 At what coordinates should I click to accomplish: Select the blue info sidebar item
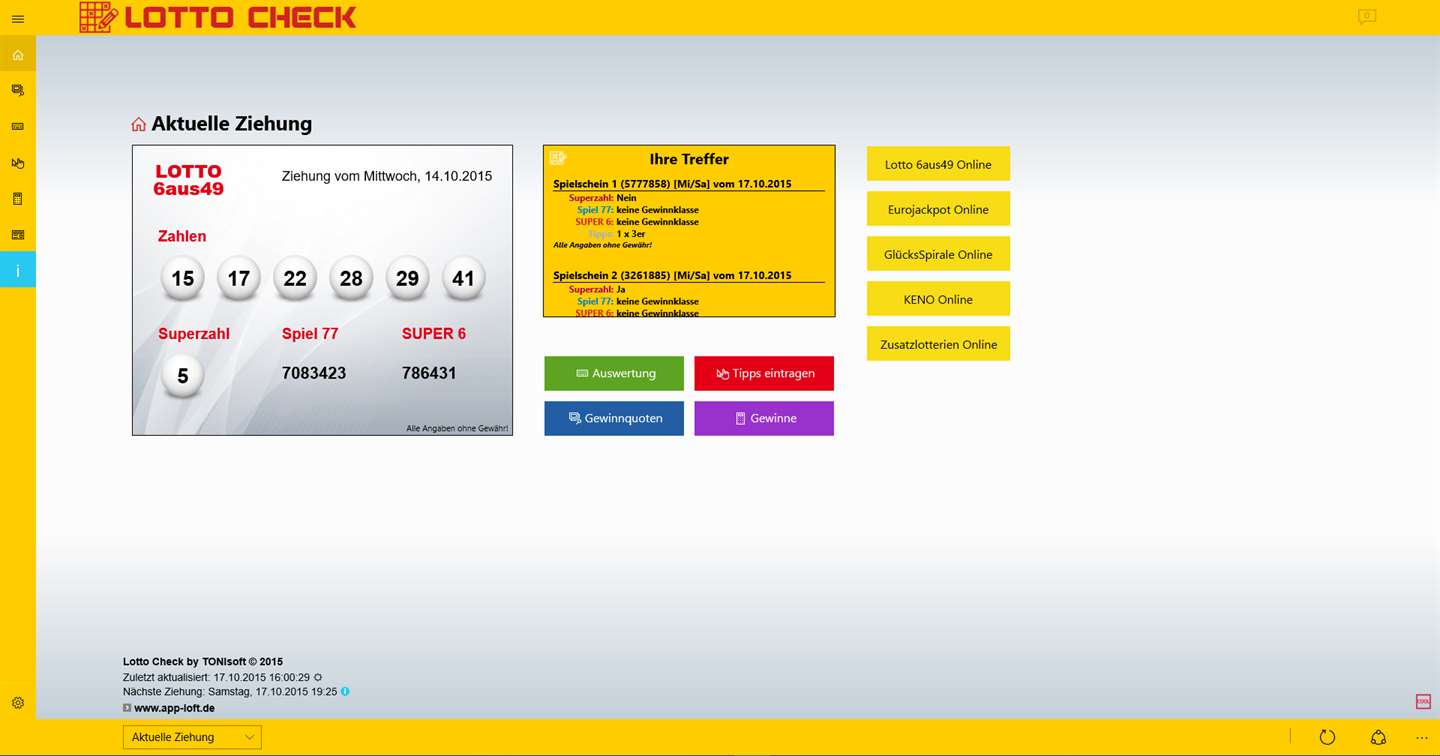coord(18,269)
